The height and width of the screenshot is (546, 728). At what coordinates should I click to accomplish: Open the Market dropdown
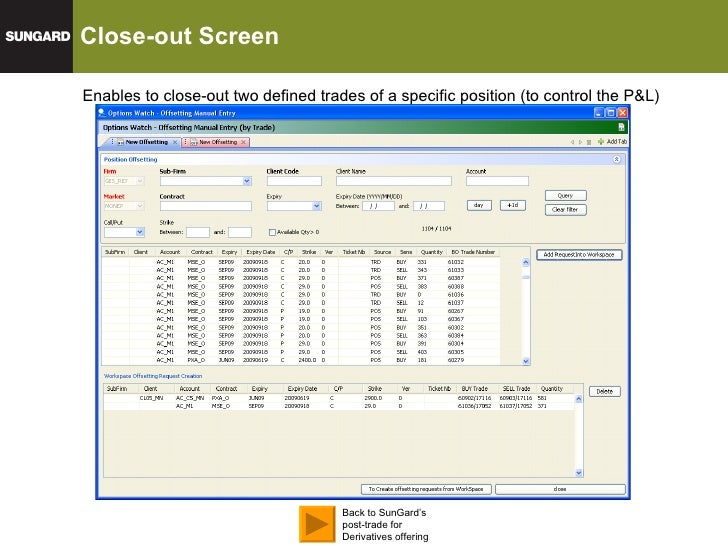tap(140, 206)
